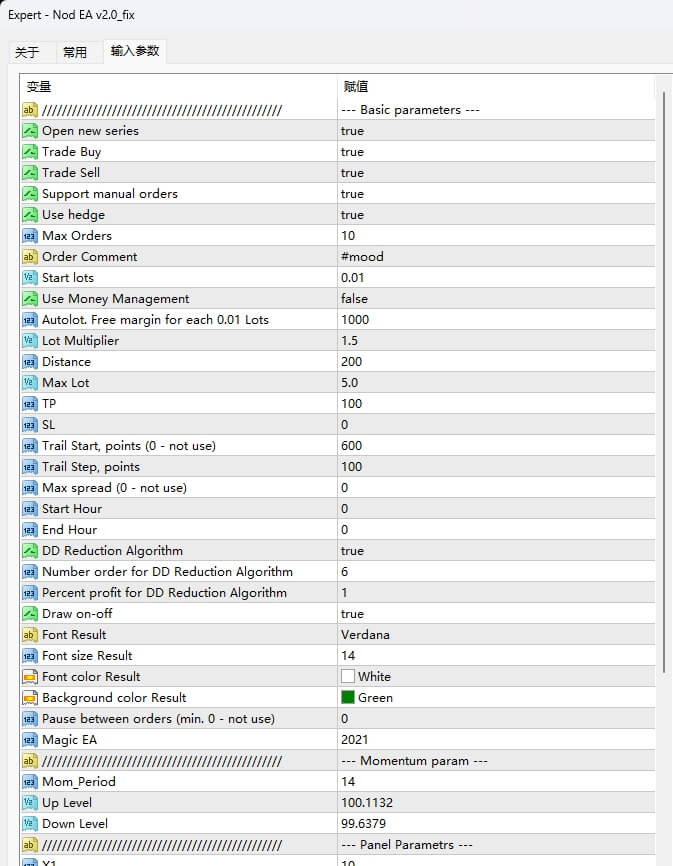Toggle Use Money Management false value
673x866 pixels.
click(354, 299)
